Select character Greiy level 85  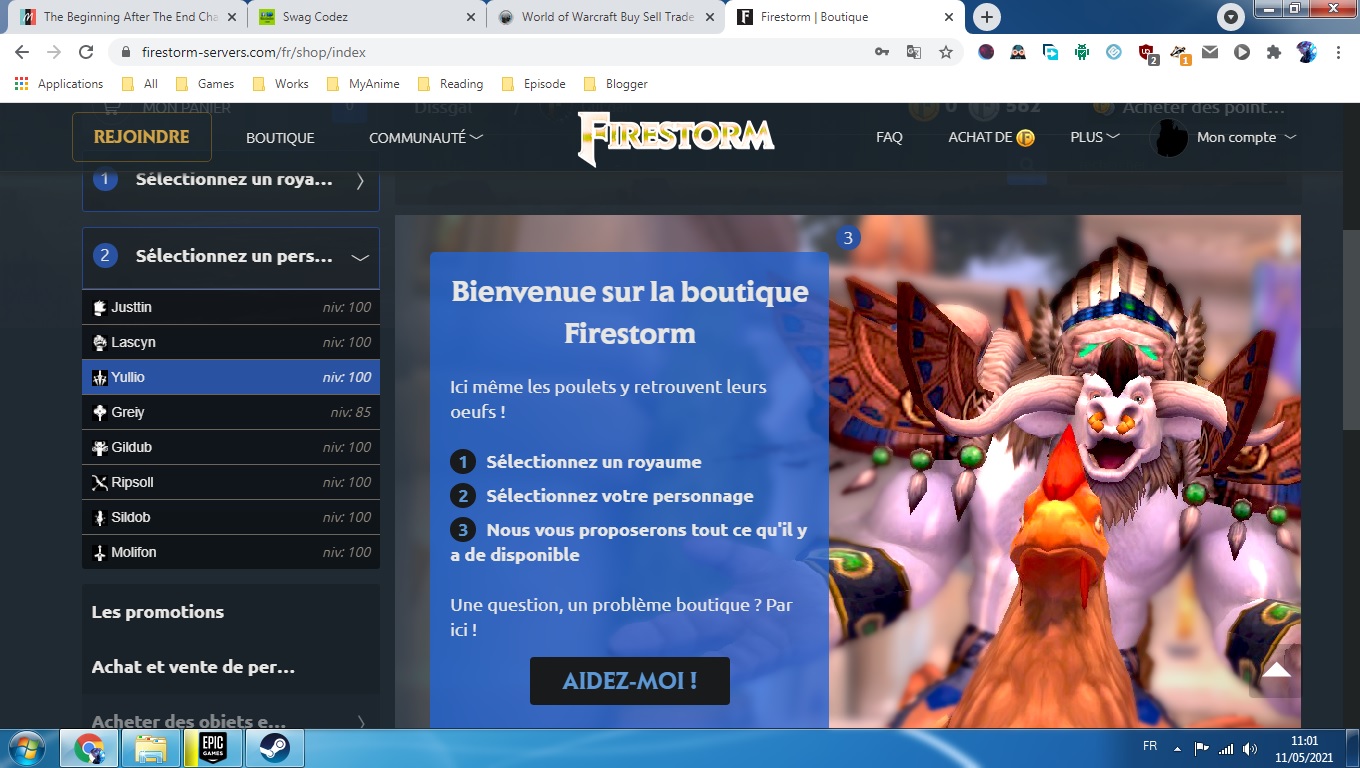click(x=231, y=412)
